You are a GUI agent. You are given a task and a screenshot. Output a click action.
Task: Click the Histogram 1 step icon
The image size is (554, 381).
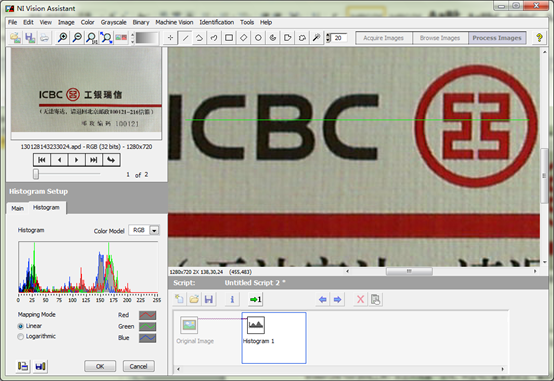[x=255, y=325]
